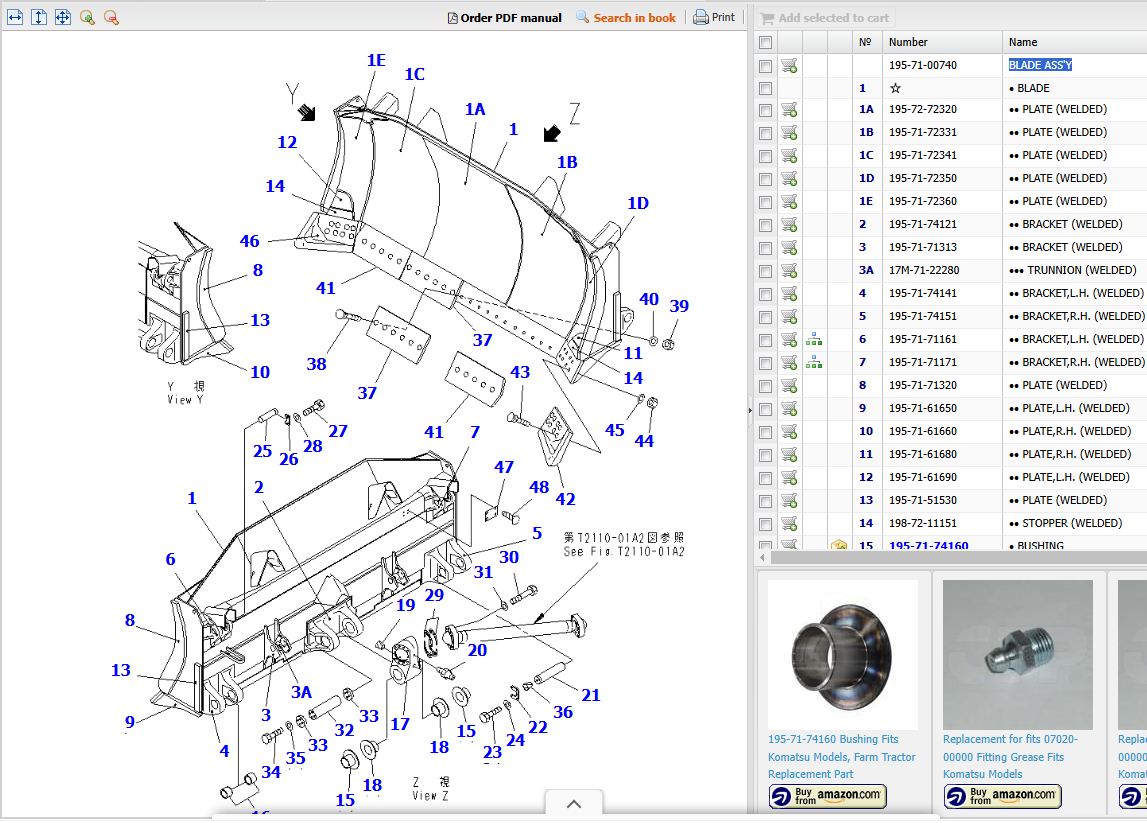
Task: Click Add selected to cart
Action: [x=824, y=18]
